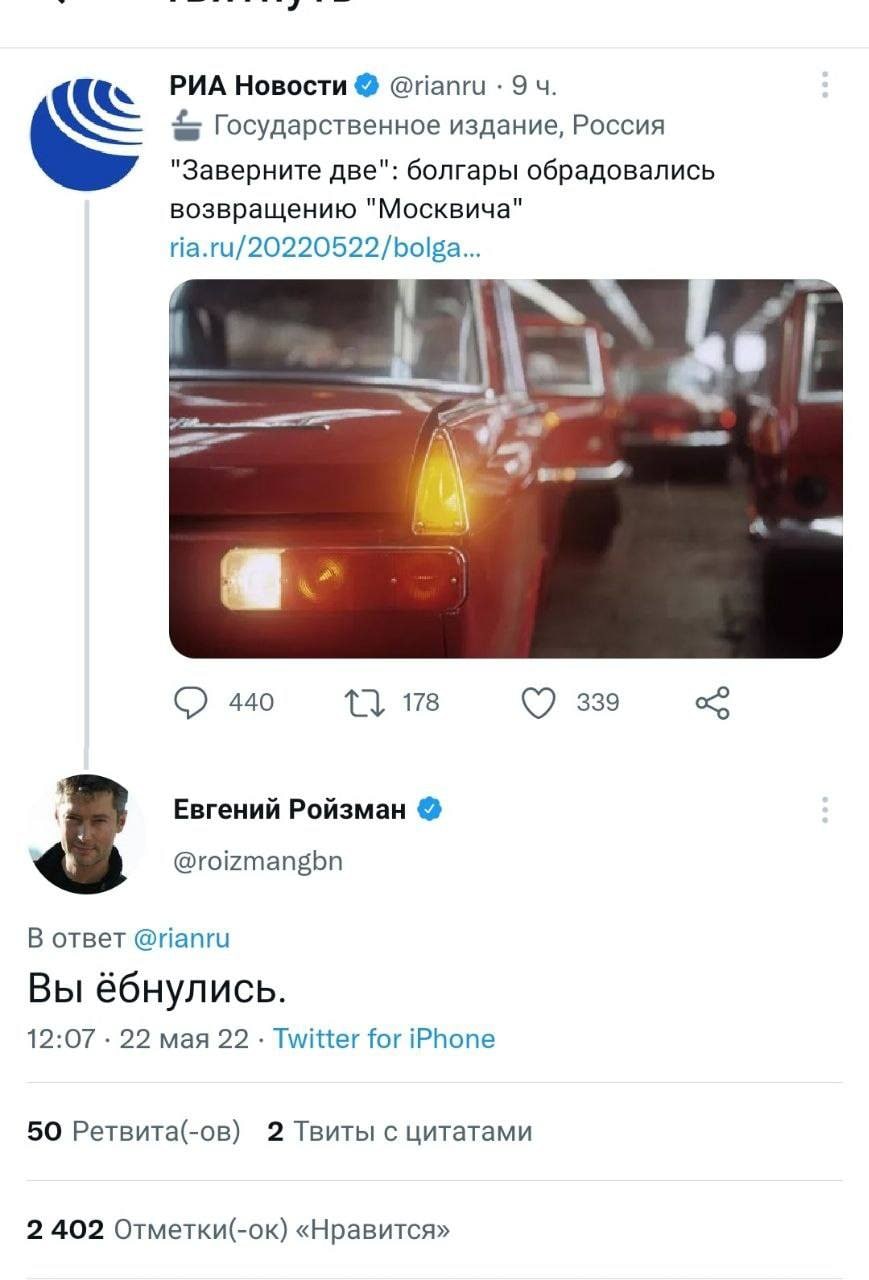
Task: View the 50 Ретвита(-ов) list
Action: pos(134,1131)
